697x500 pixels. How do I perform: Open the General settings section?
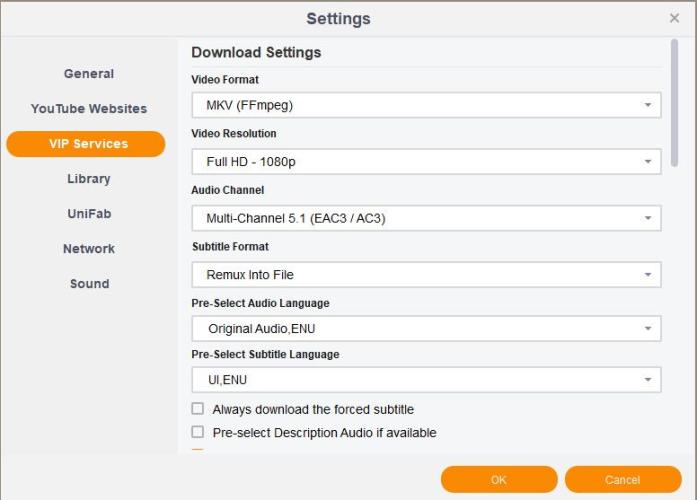pos(89,74)
